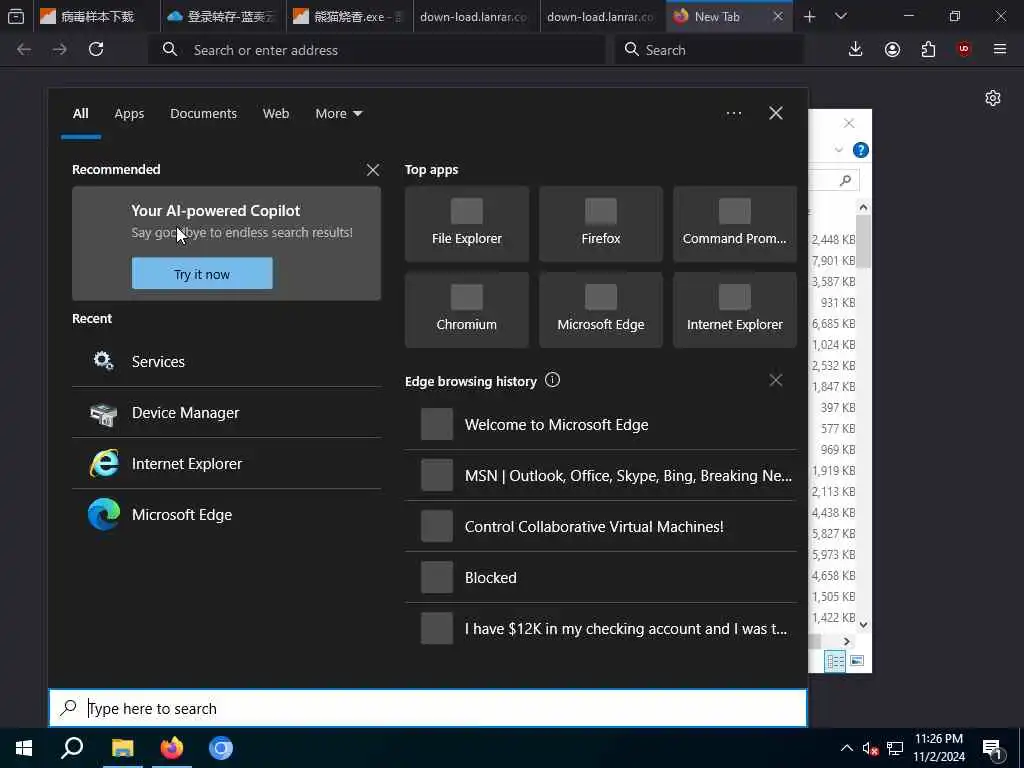
Task: Open Services from Recent list
Action: (226, 361)
